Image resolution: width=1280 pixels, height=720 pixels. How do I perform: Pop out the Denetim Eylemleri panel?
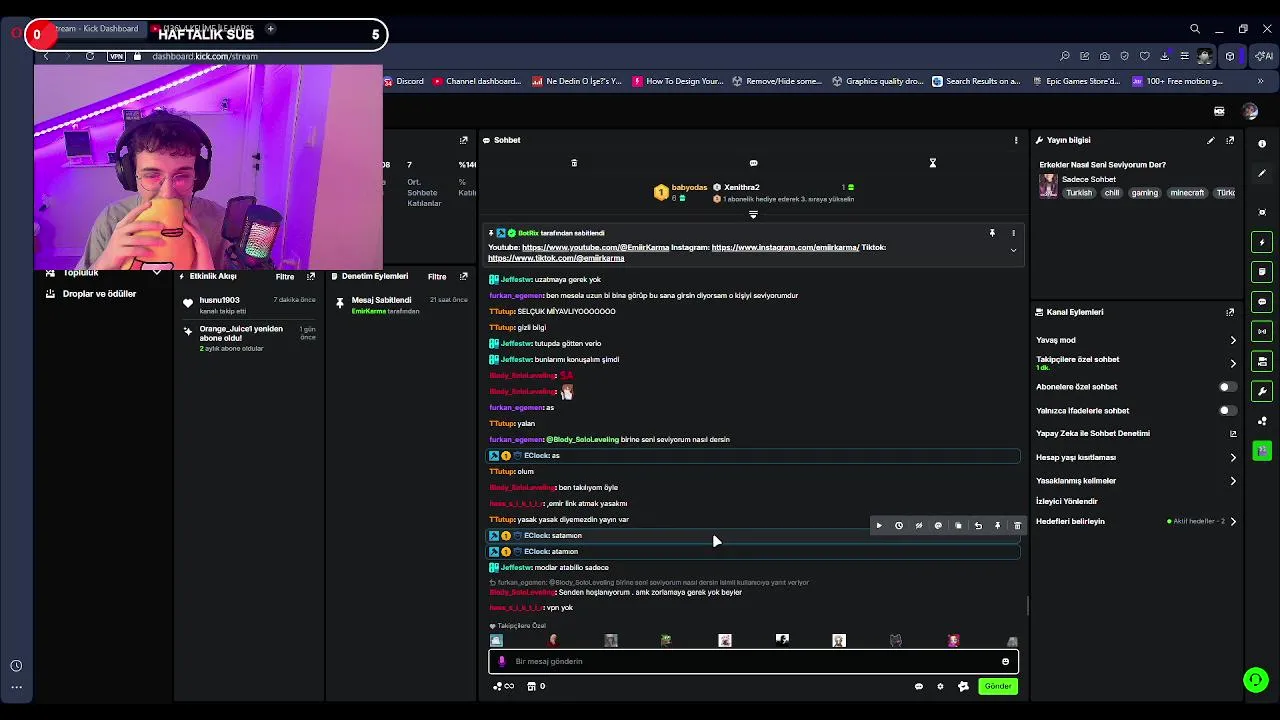pos(464,277)
